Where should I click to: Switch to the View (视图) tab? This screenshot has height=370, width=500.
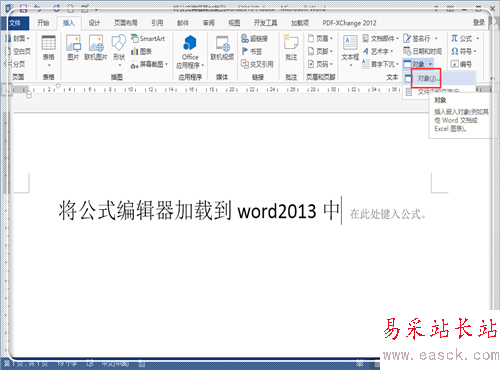(x=234, y=23)
